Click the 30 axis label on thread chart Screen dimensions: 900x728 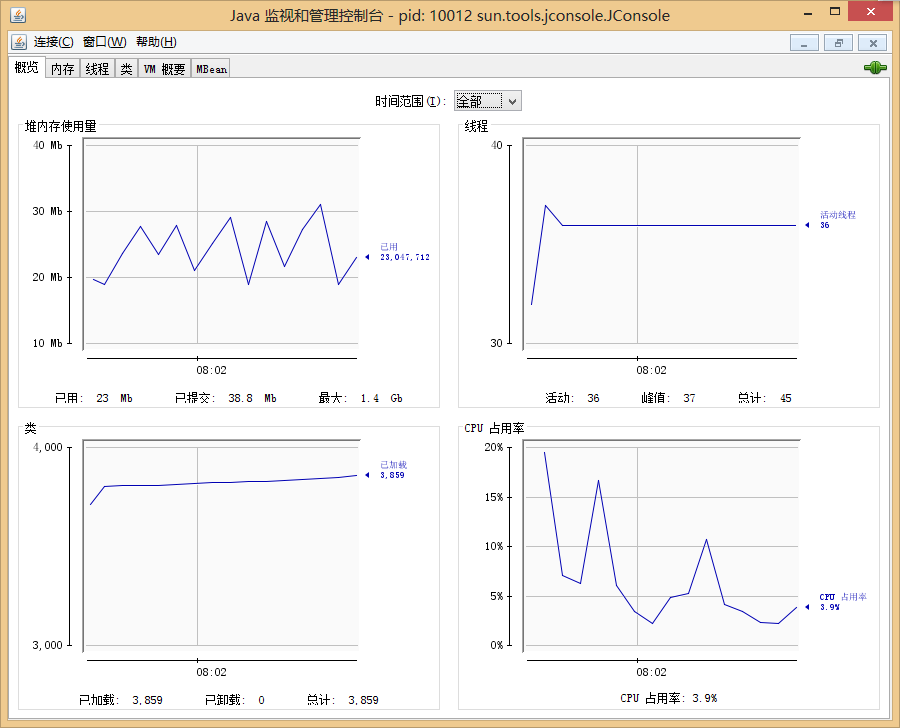pyautogui.click(x=496, y=343)
